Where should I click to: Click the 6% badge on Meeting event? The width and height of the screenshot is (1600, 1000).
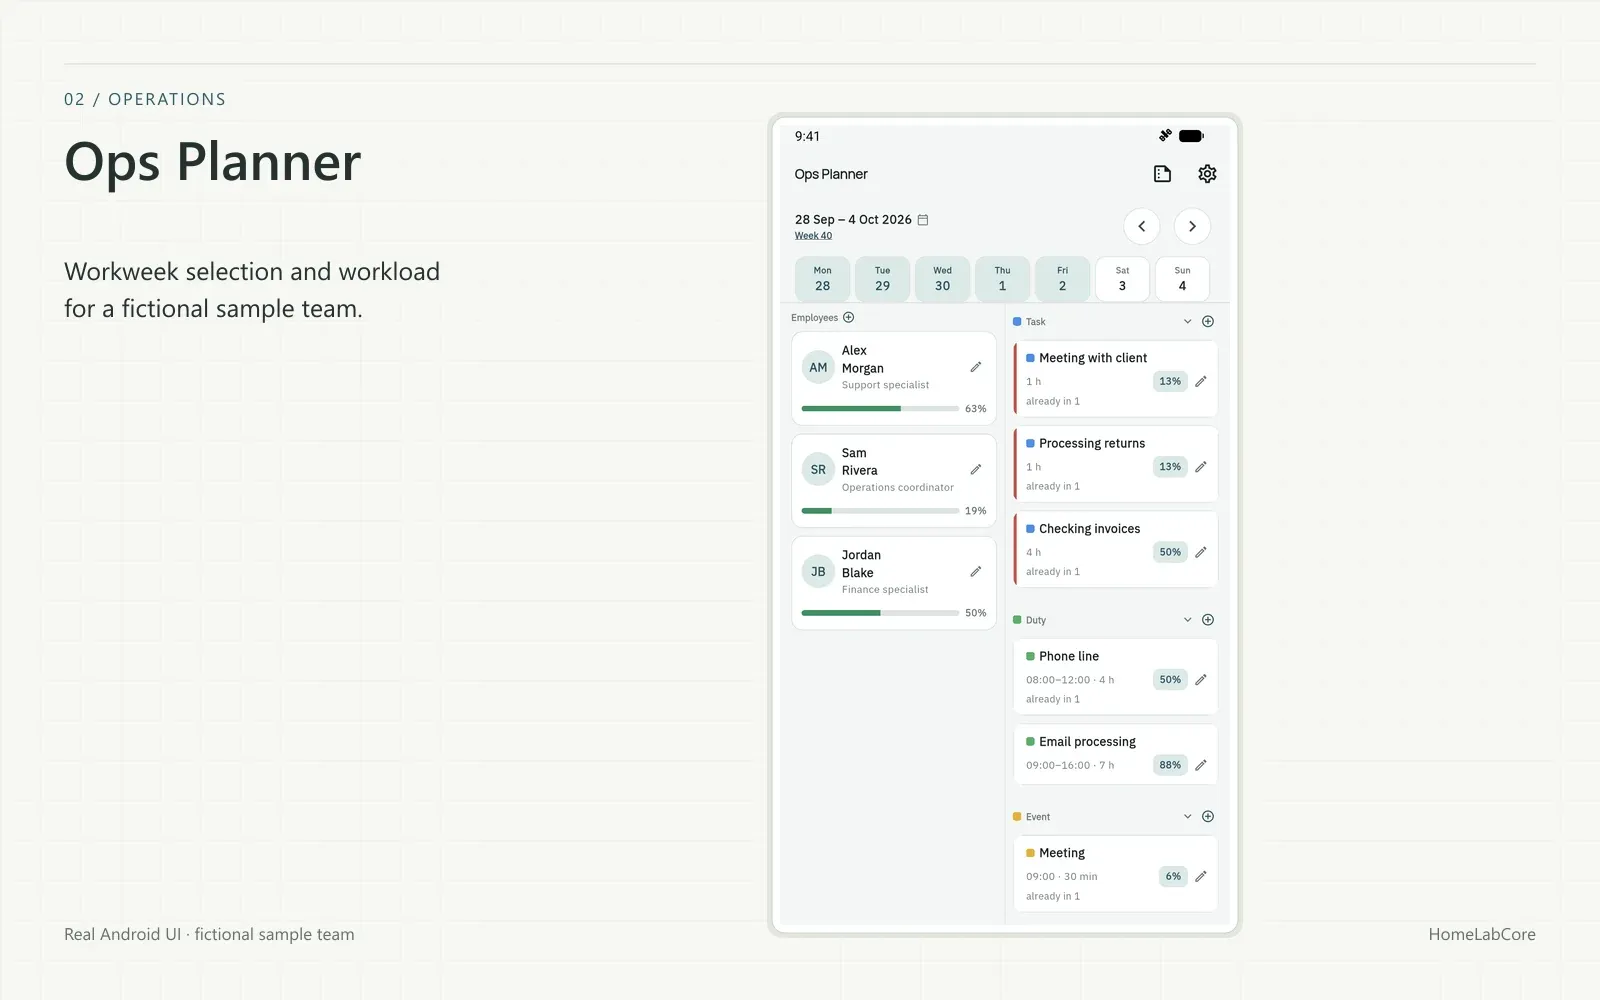click(1173, 877)
